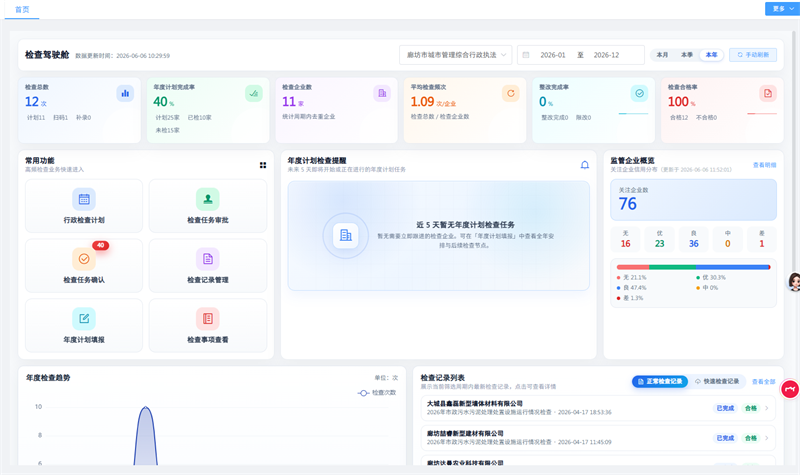
Task: Open the 检查事项查看 list icon
Action: point(208,319)
